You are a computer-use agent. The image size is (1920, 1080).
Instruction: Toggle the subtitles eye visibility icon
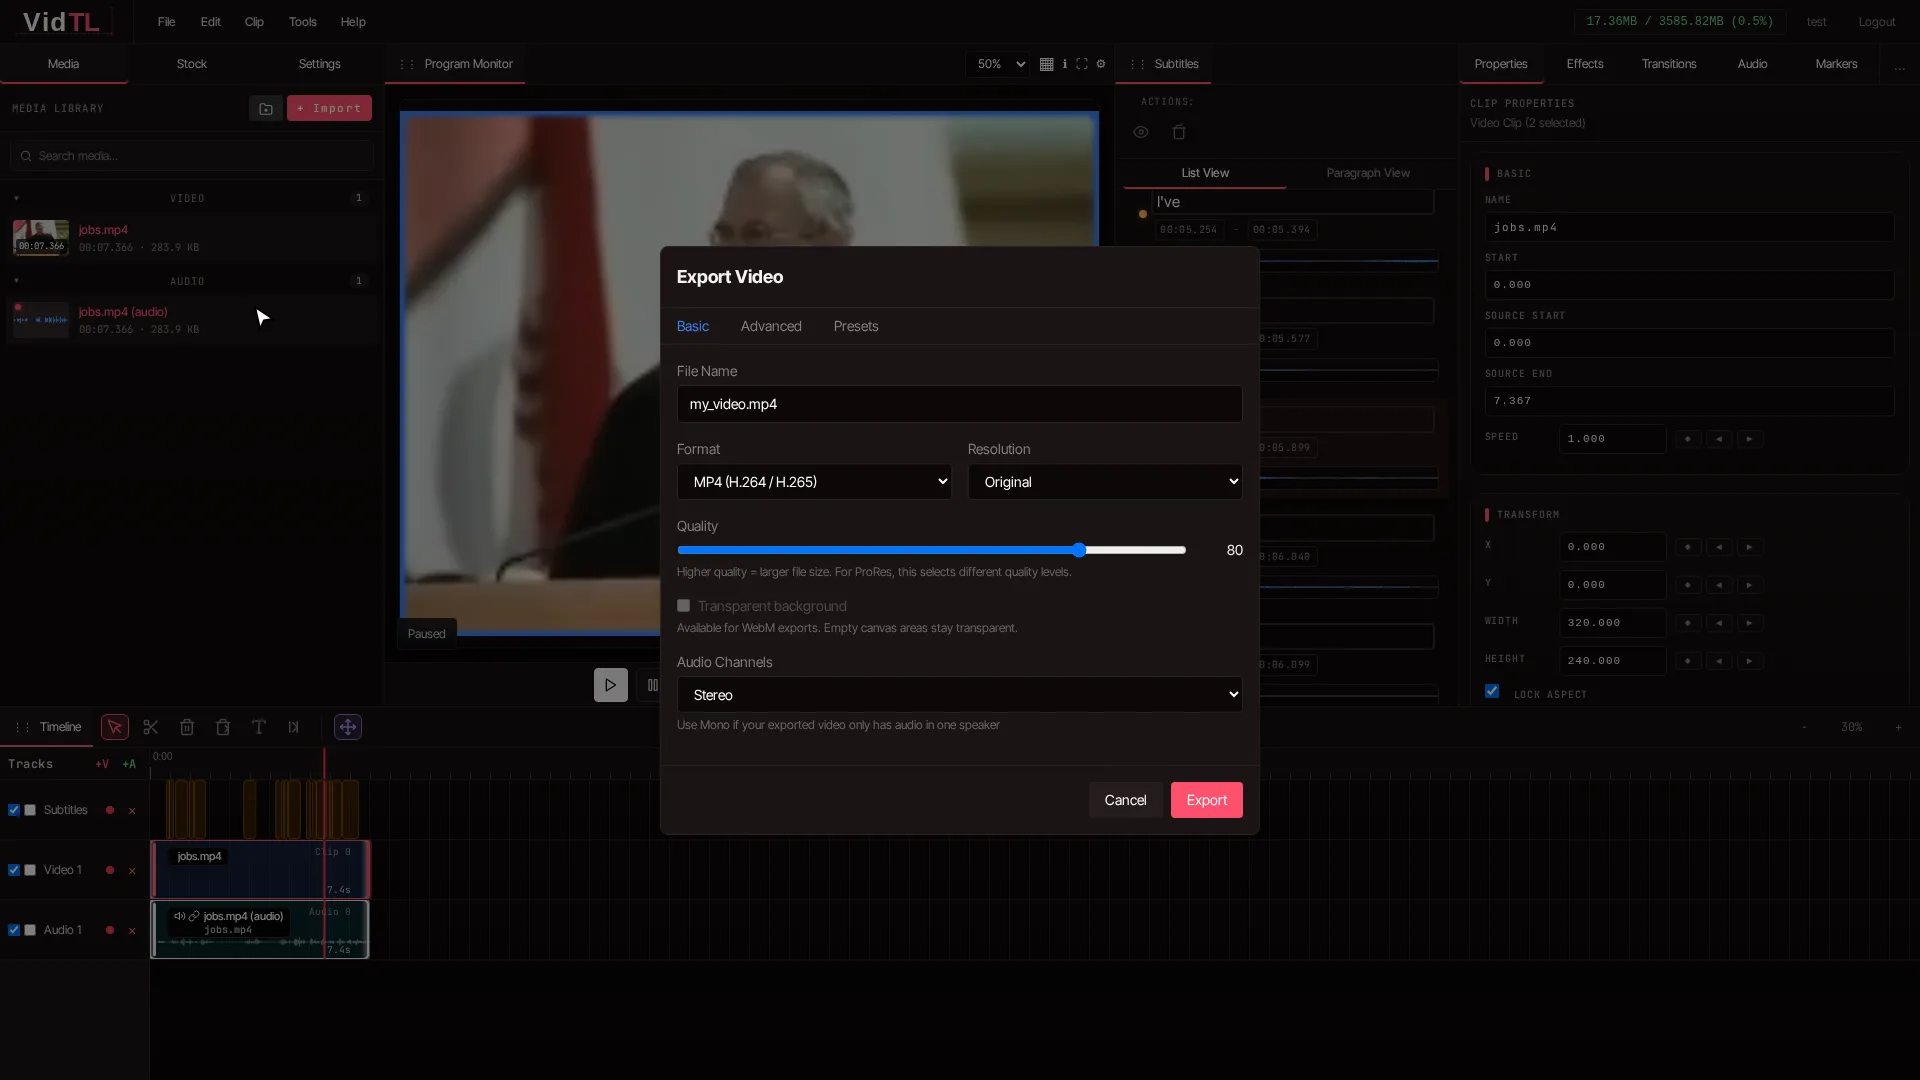[x=1141, y=132]
